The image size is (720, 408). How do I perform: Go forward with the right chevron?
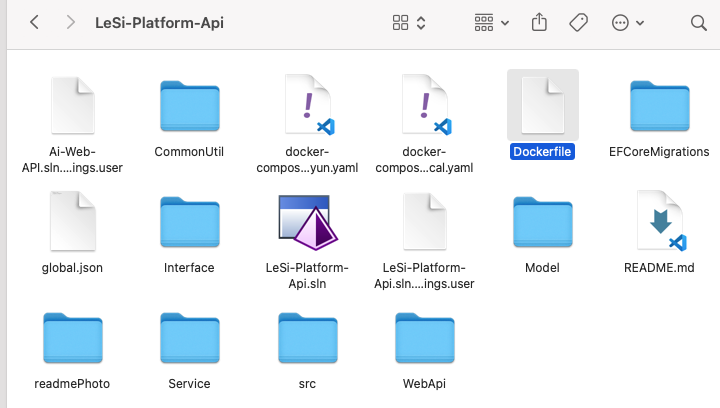pos(70,22)
